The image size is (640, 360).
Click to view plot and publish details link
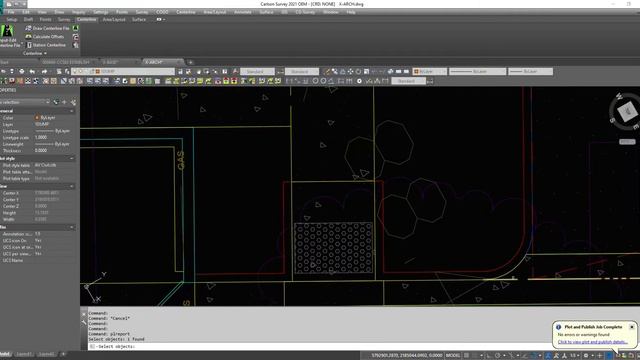(x=592, y=342)
